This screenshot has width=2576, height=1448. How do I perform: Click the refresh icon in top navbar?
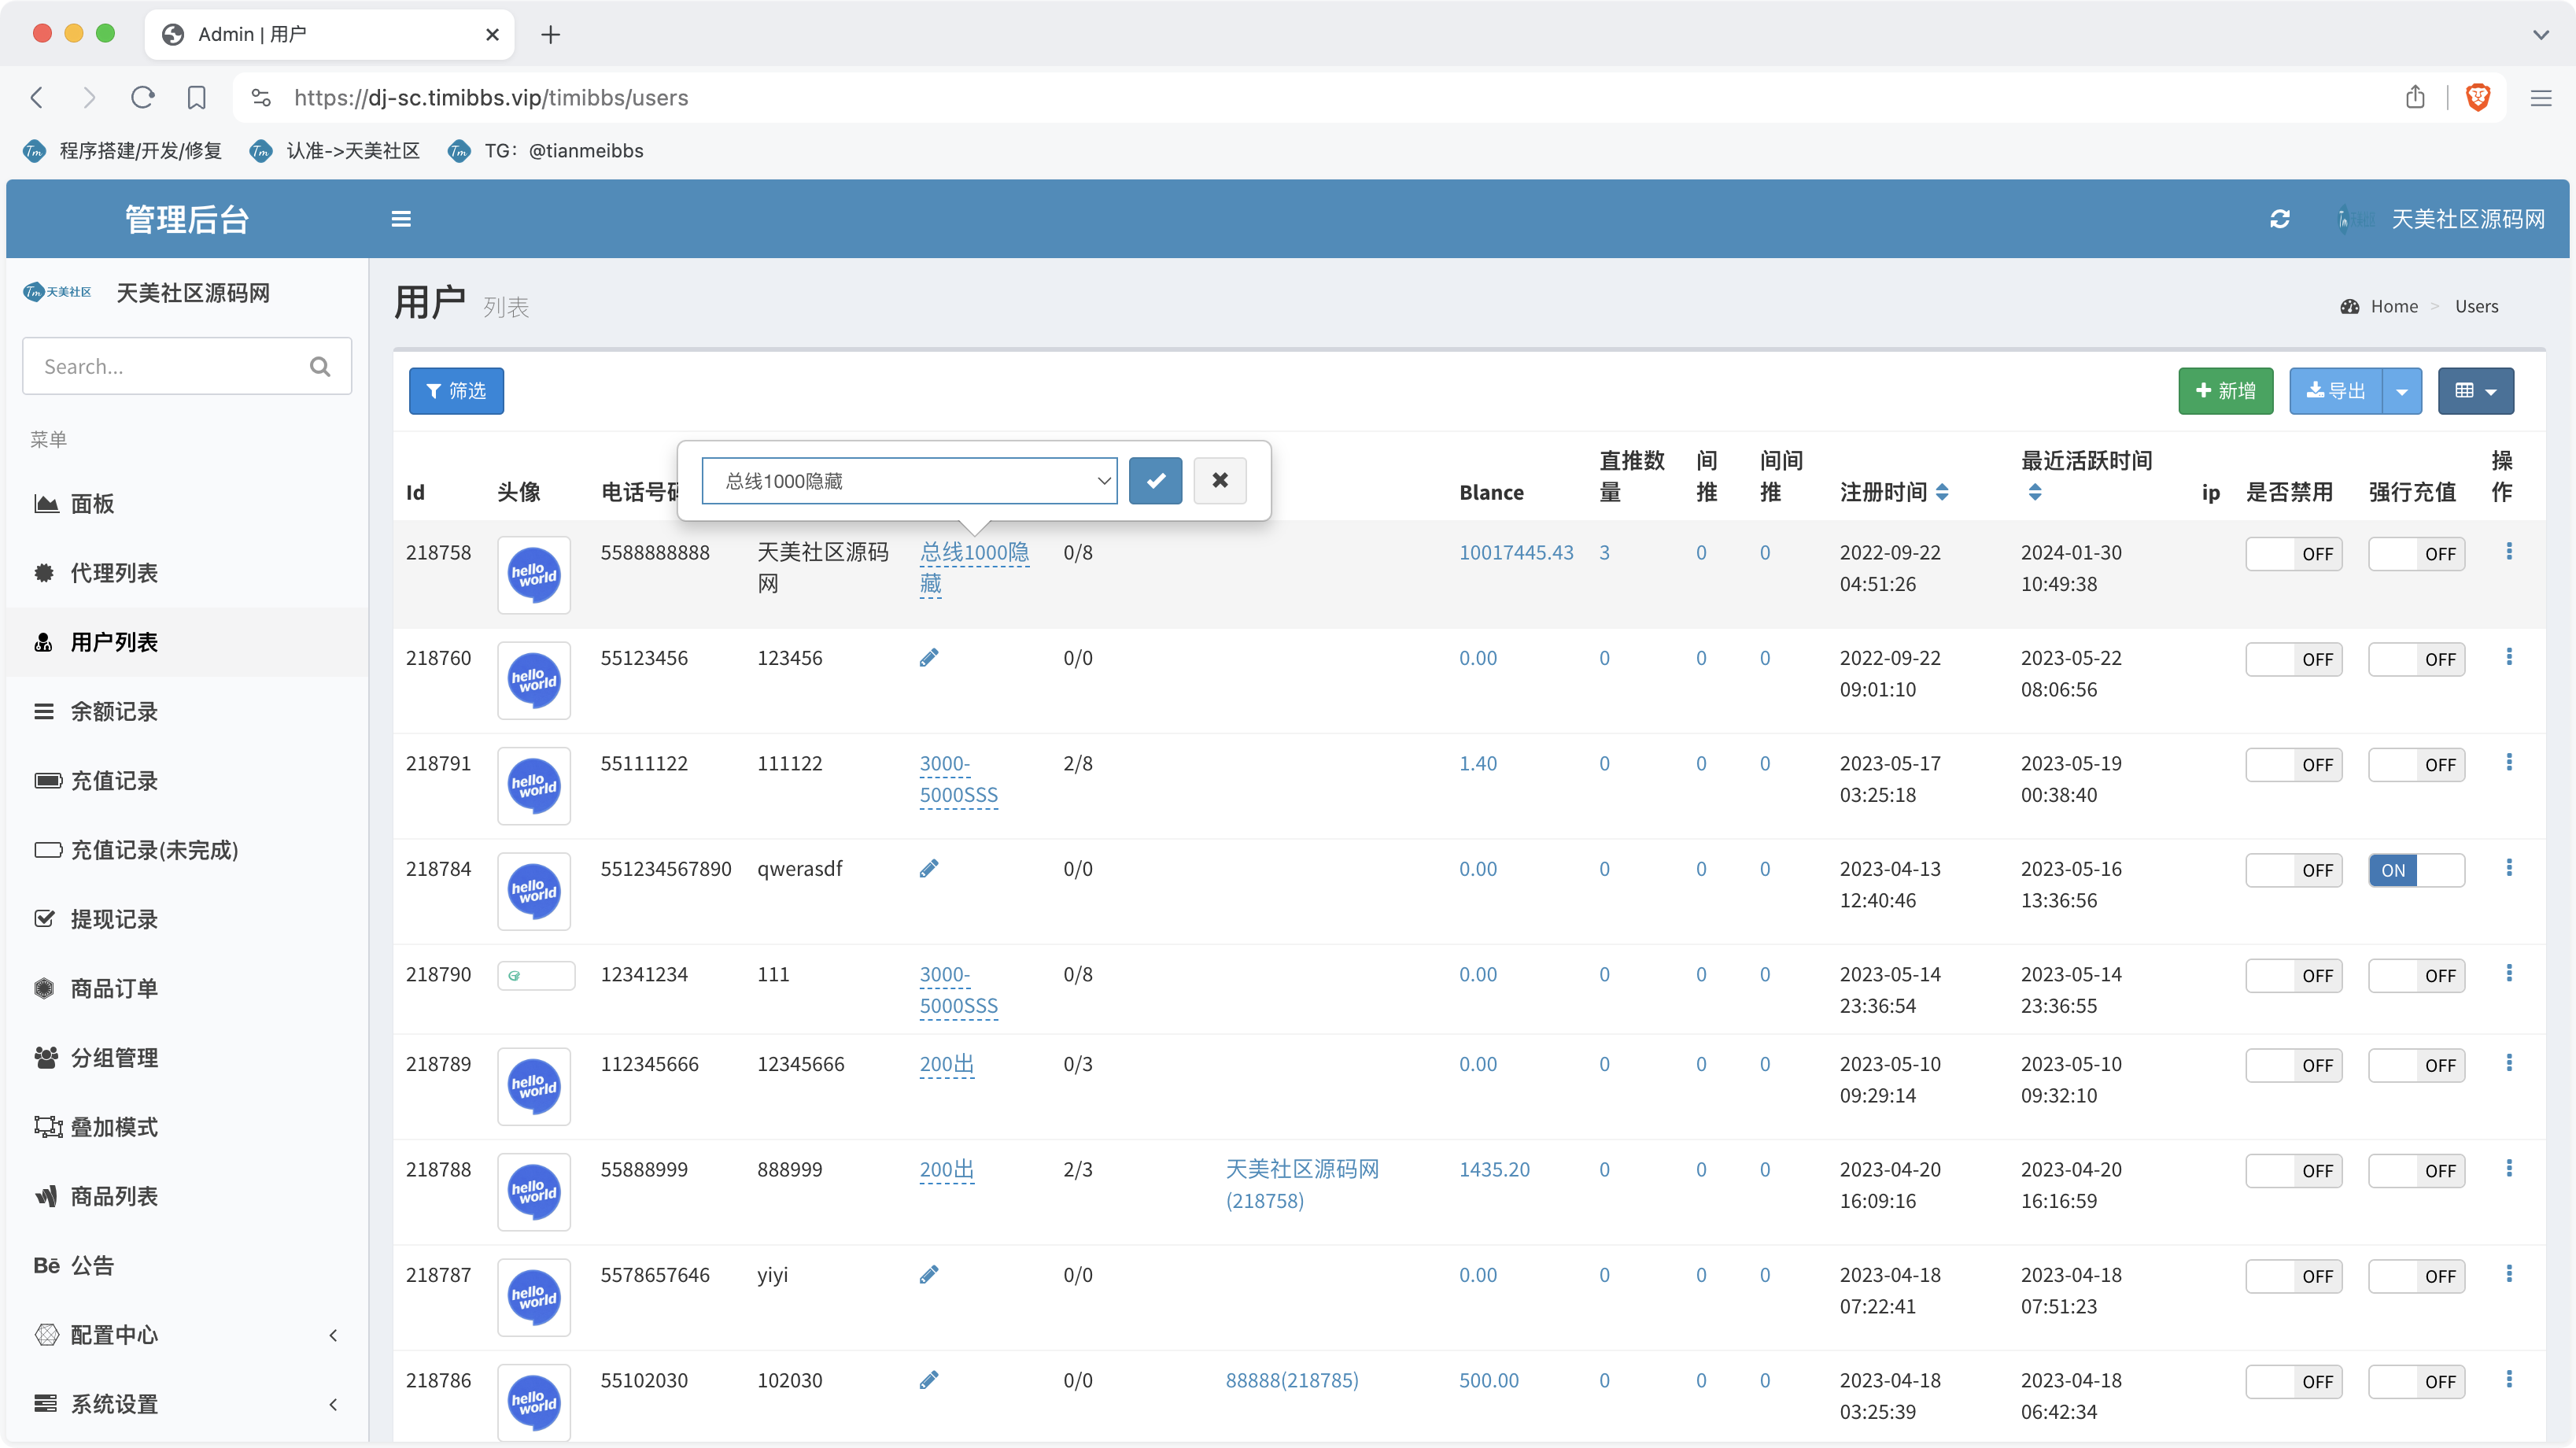[x=2280, y=220]
